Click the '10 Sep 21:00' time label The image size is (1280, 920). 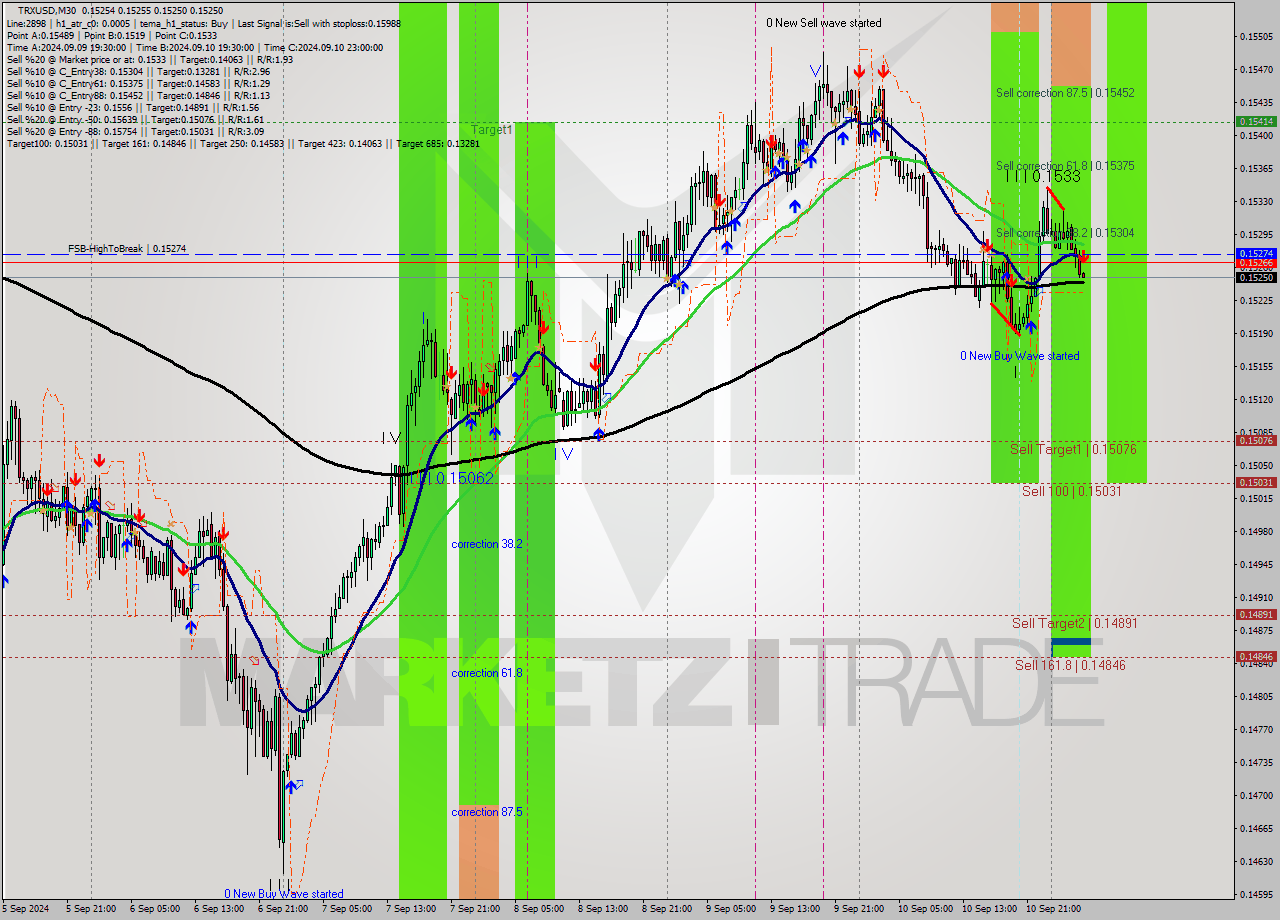click(x=1052, y=909)
